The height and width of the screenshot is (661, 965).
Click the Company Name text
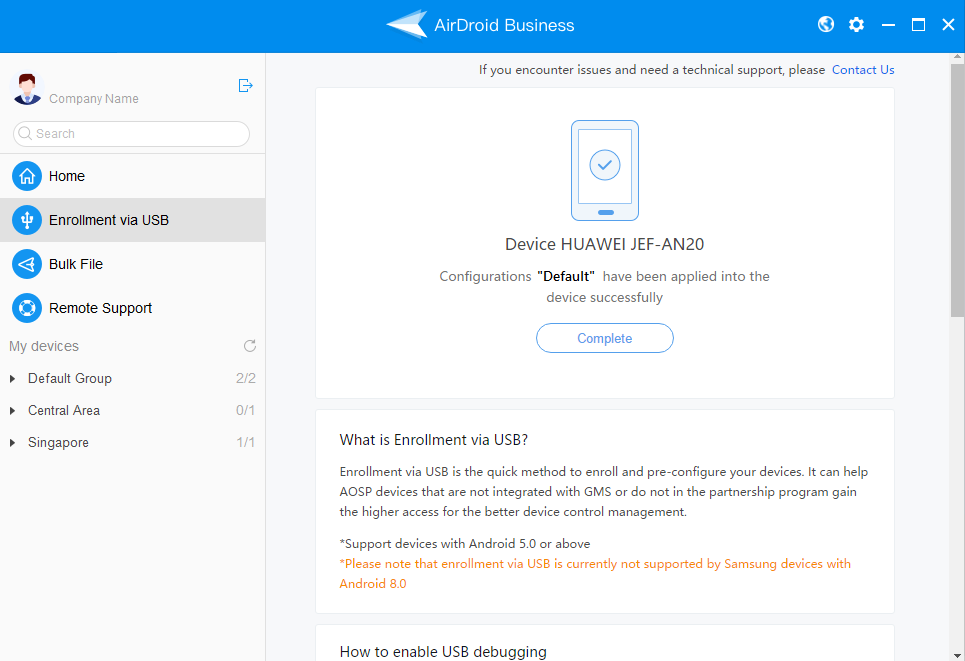click(94, 98)
